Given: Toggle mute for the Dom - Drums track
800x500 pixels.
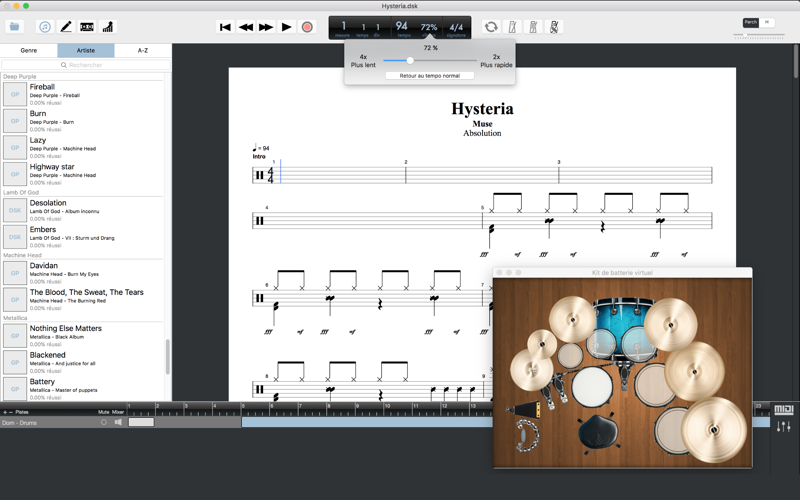Looking at the screenshot, I should coord(104,422).
